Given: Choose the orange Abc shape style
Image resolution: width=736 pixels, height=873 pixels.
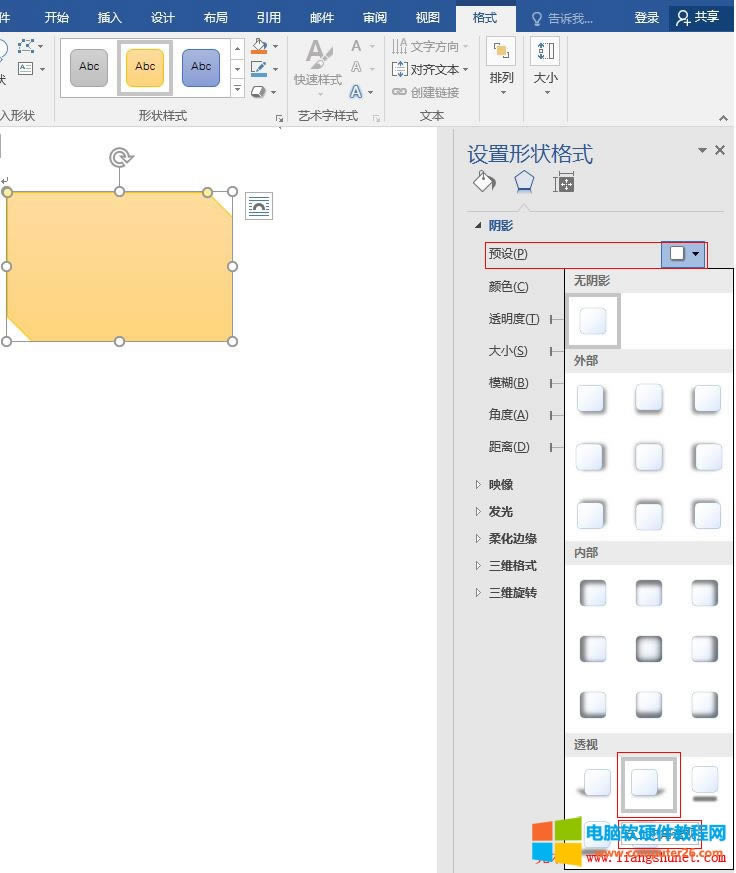Looking at the screenshot, I should pyautogui.click(x=145, y=67).
